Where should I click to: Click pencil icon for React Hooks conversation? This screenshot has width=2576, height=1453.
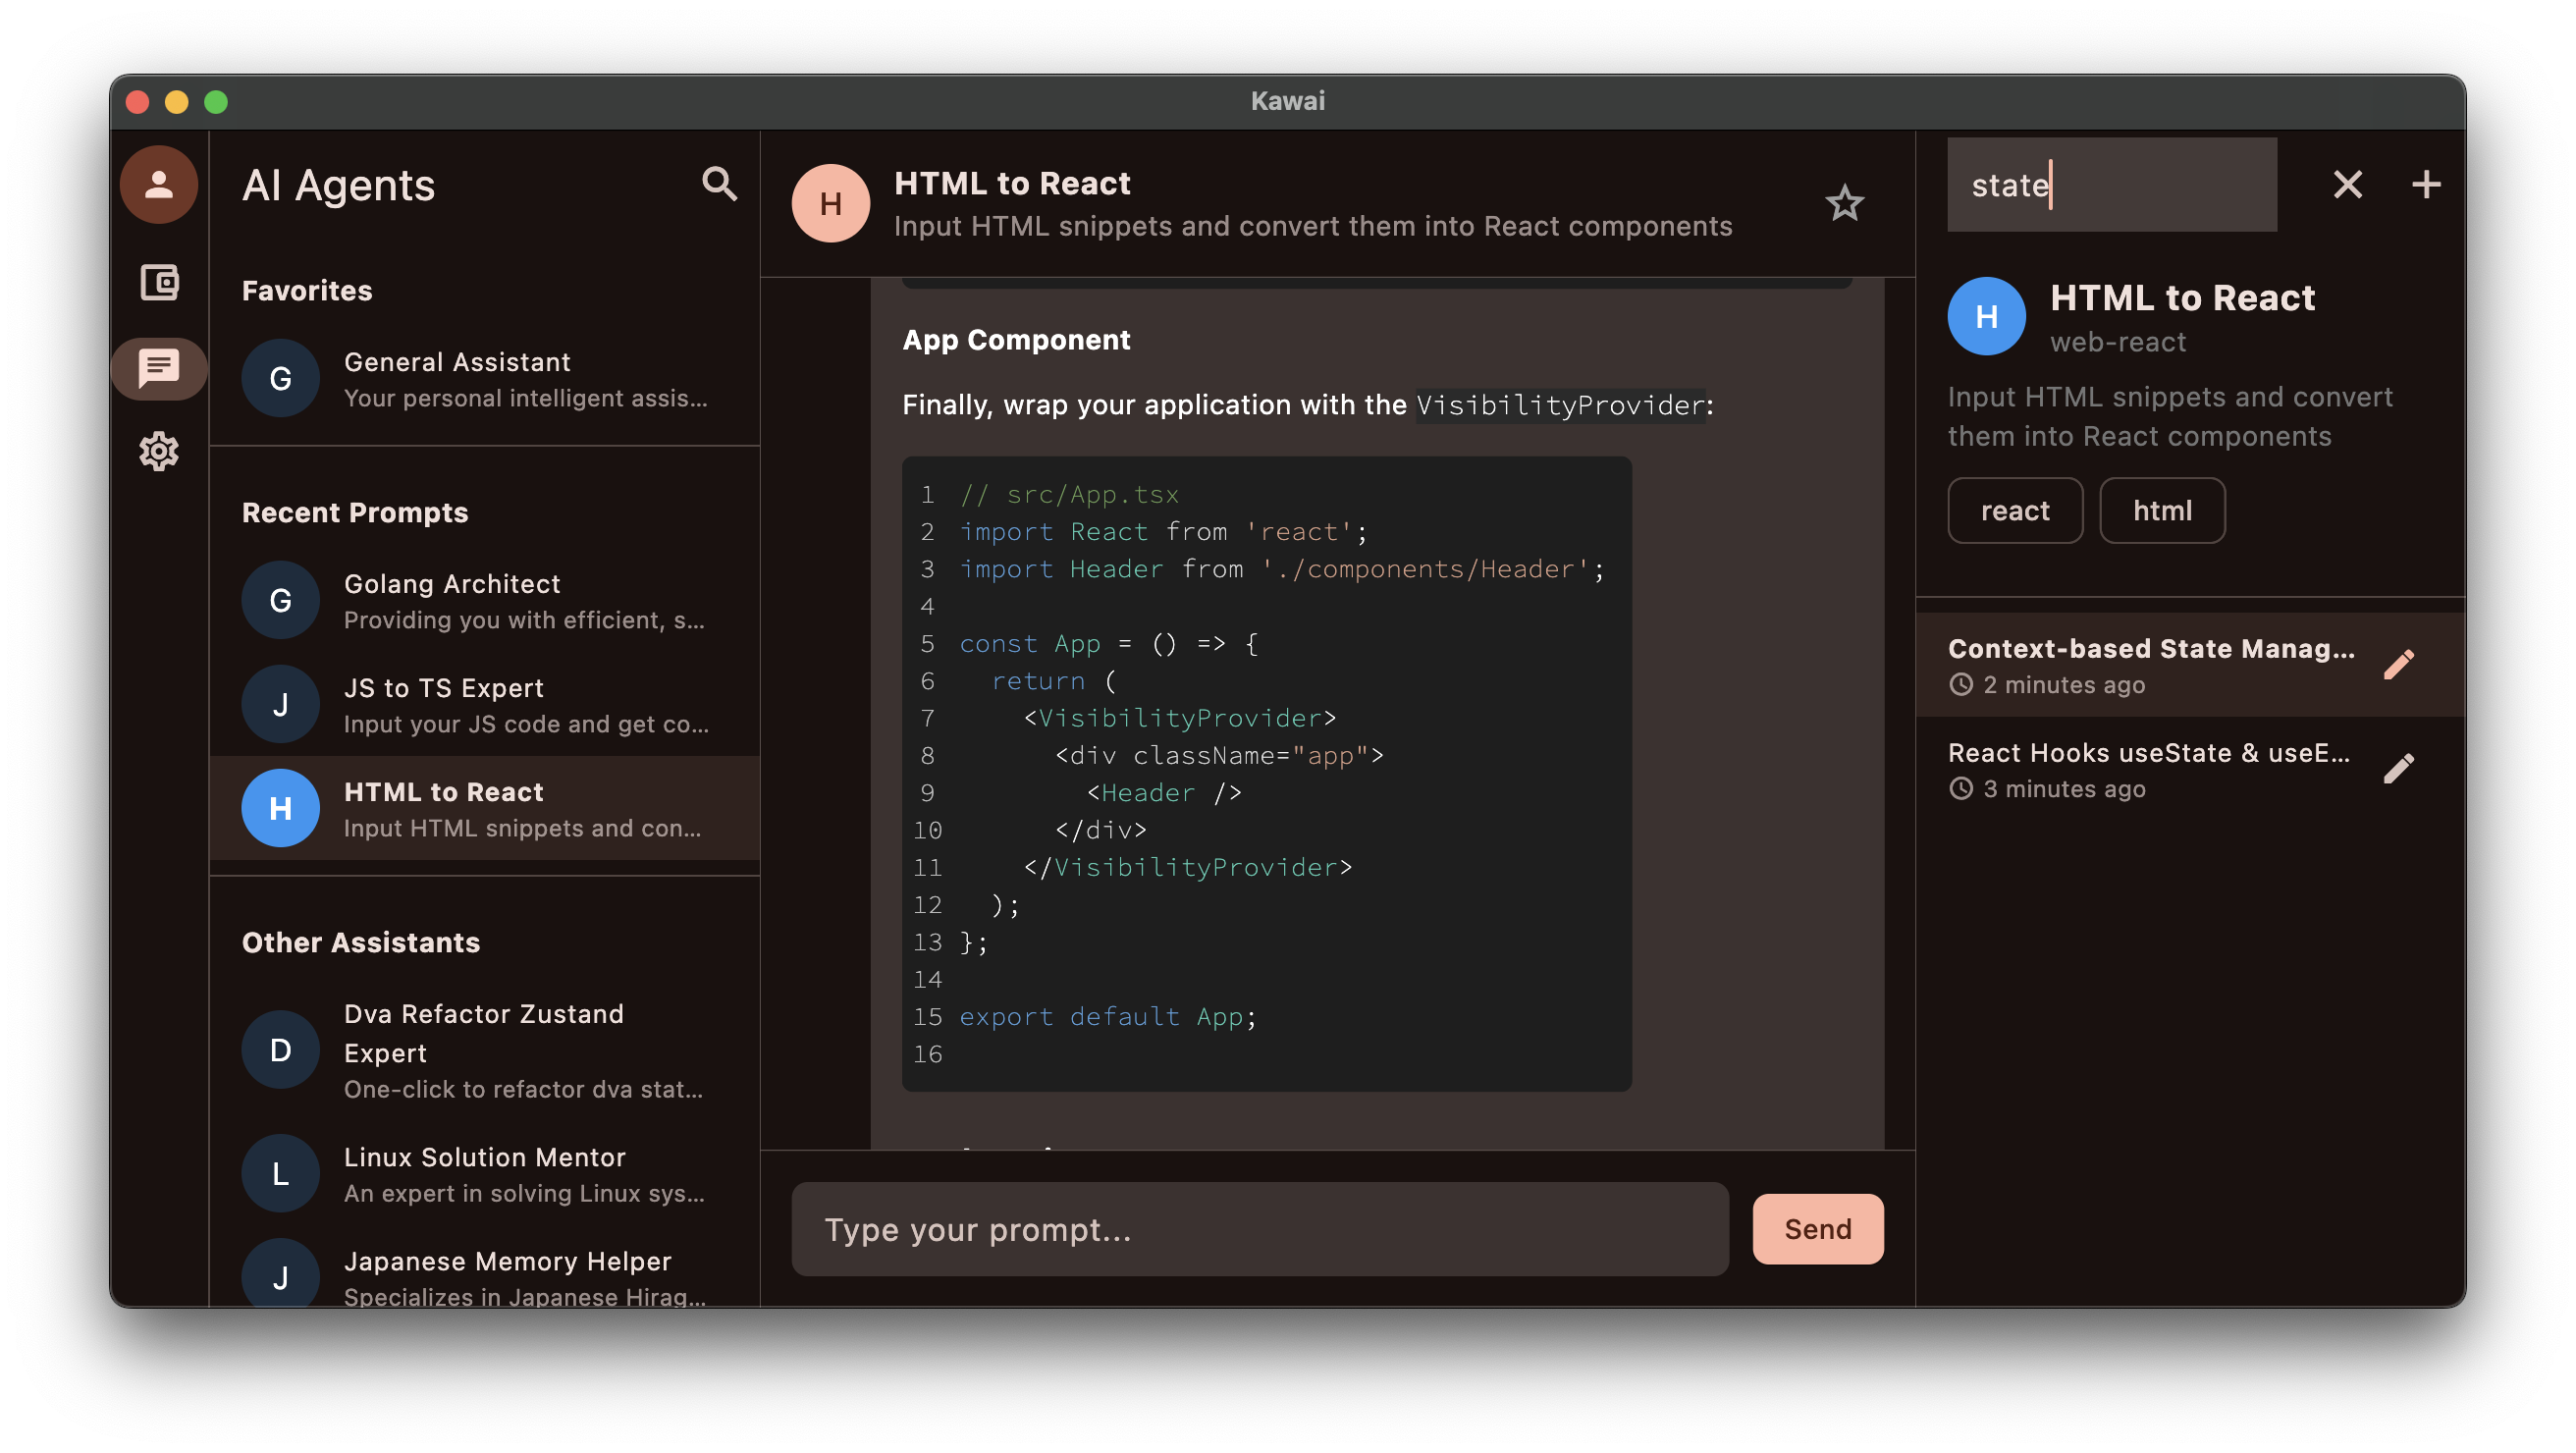(x=2398, y=769)
